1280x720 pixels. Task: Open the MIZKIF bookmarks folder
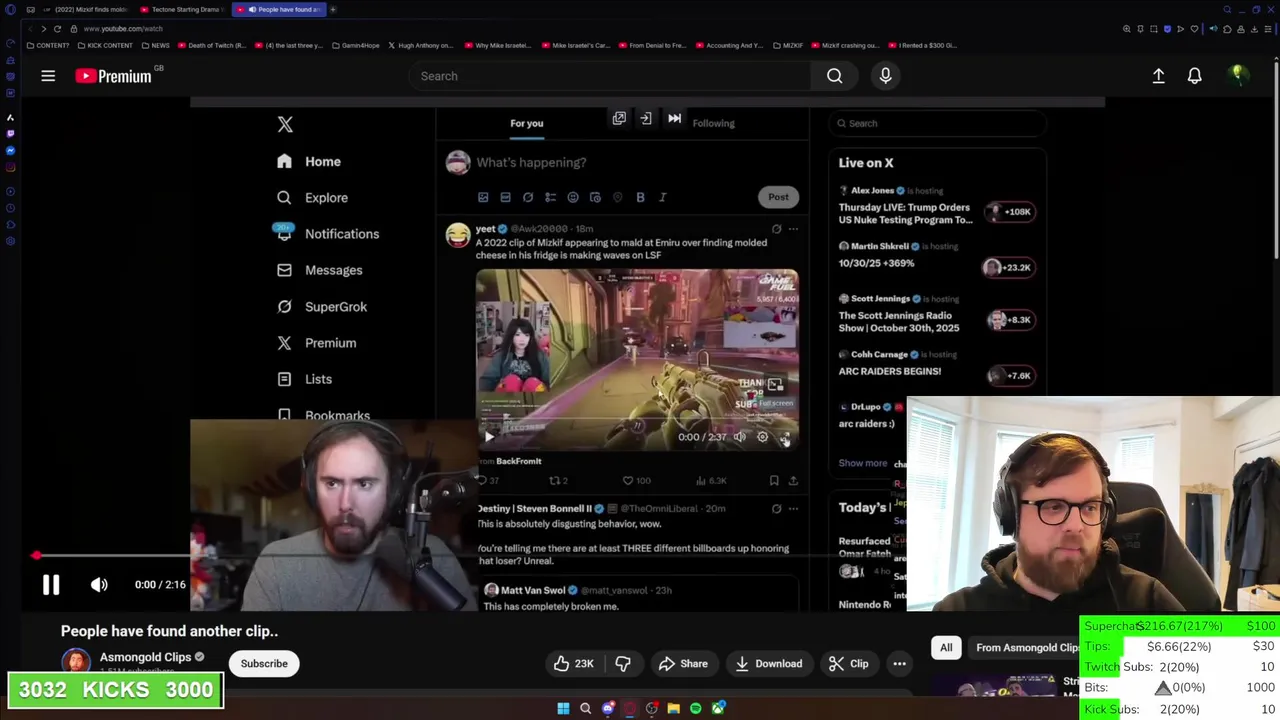(x=787, y=45)
